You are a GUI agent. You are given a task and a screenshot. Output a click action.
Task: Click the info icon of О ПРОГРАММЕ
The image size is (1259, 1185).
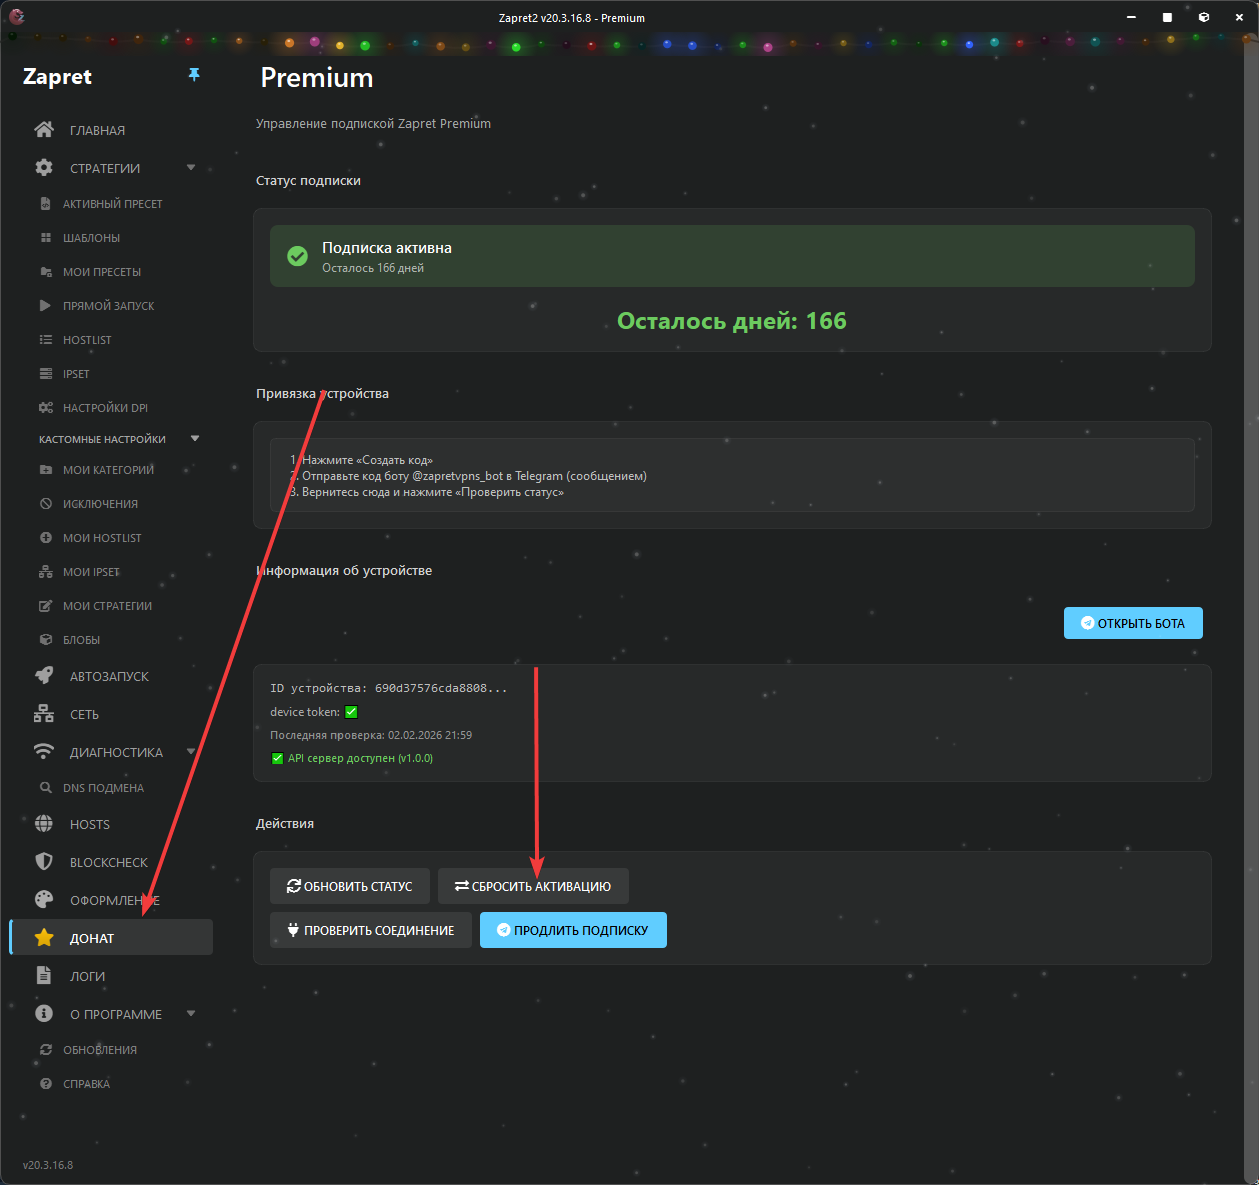tap(44, 1014)
